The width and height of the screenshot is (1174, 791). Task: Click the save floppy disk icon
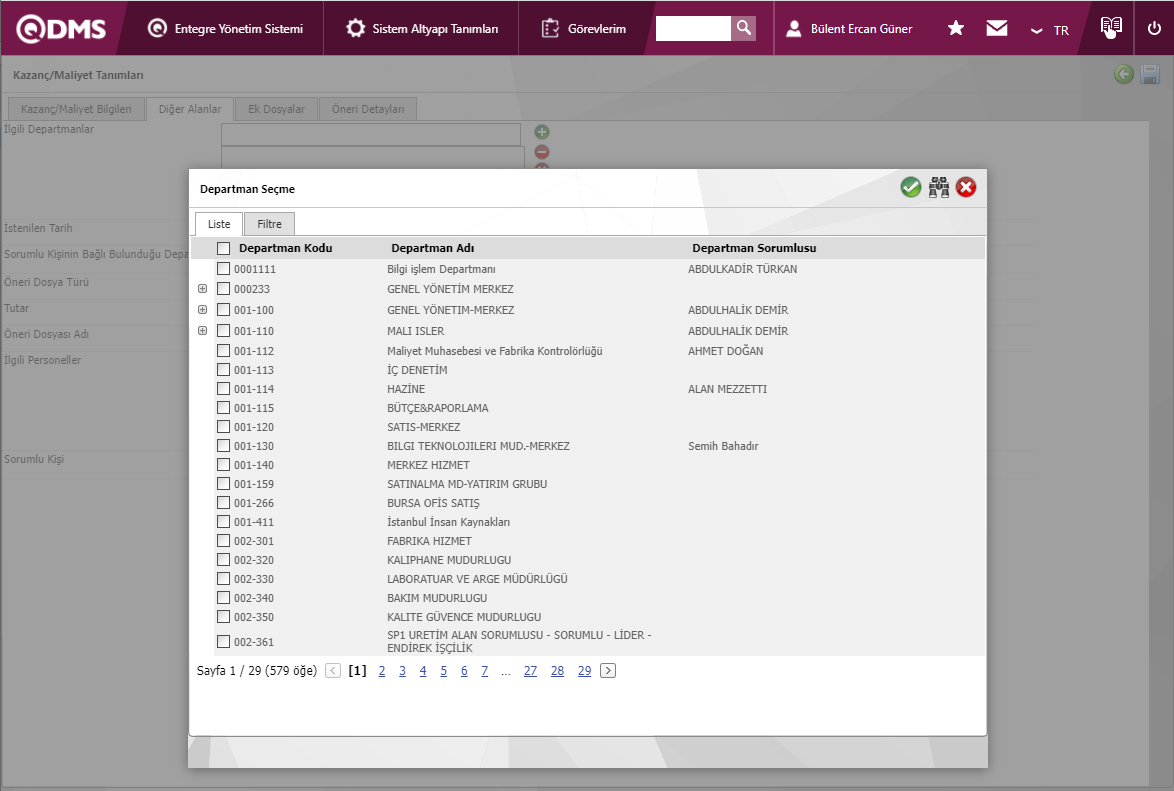pyautogui.click(x=1150, y=73)
